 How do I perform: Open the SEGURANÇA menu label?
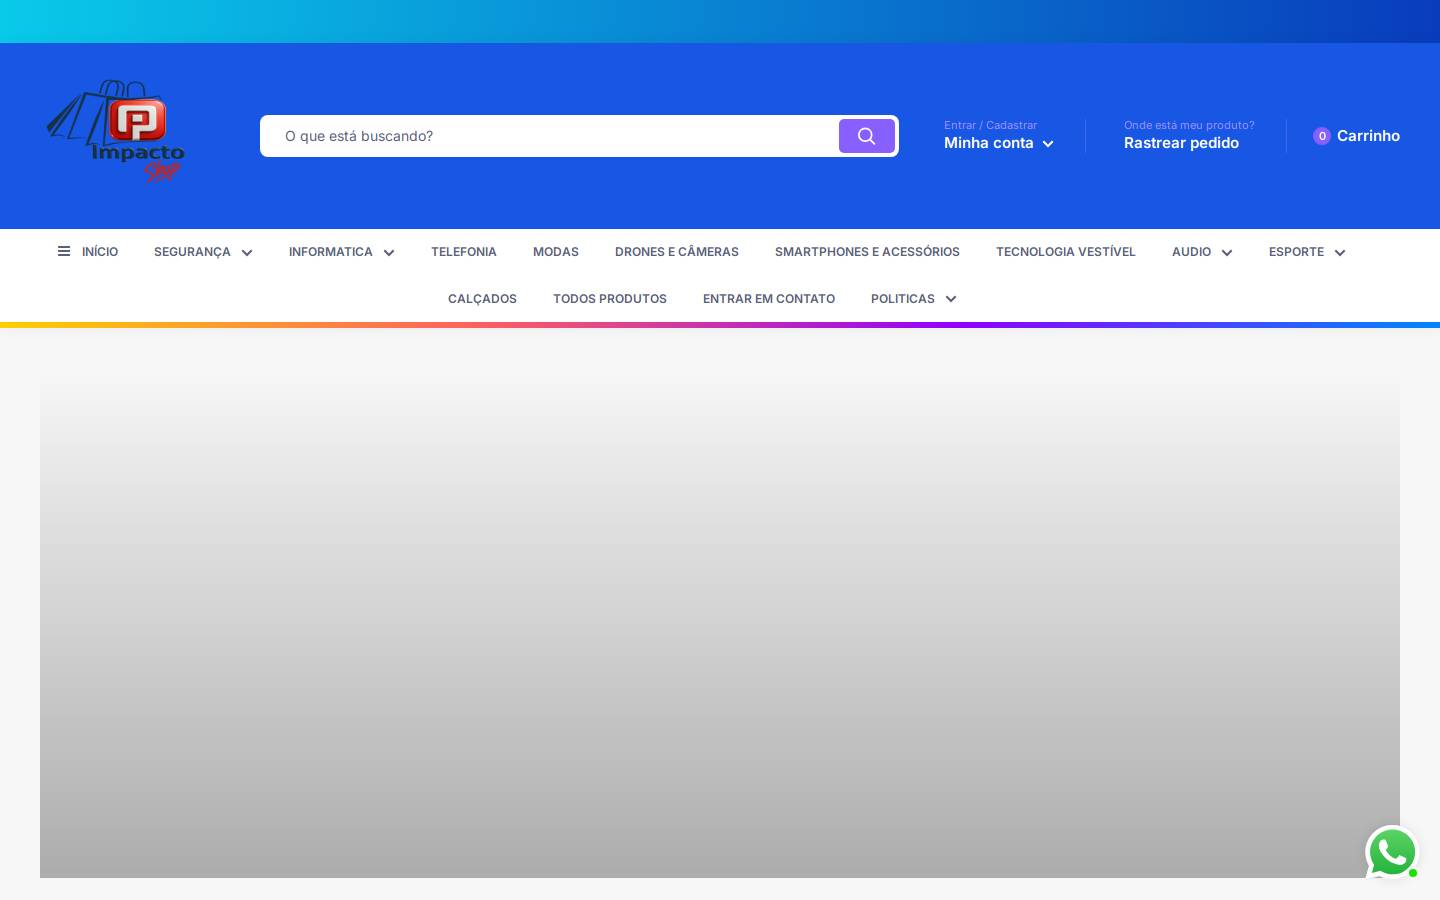pyautogui.click(x=192, y=252)
